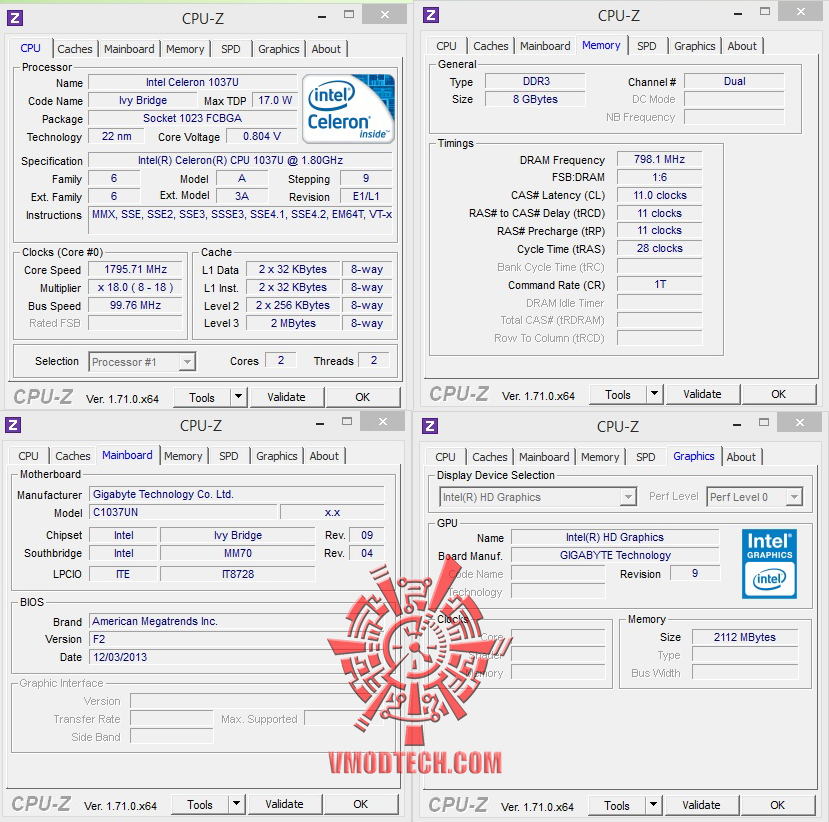Viewport: 829px width, 822px height.
Task: Click Validate button in CPU window
Action: pos(287,397)
